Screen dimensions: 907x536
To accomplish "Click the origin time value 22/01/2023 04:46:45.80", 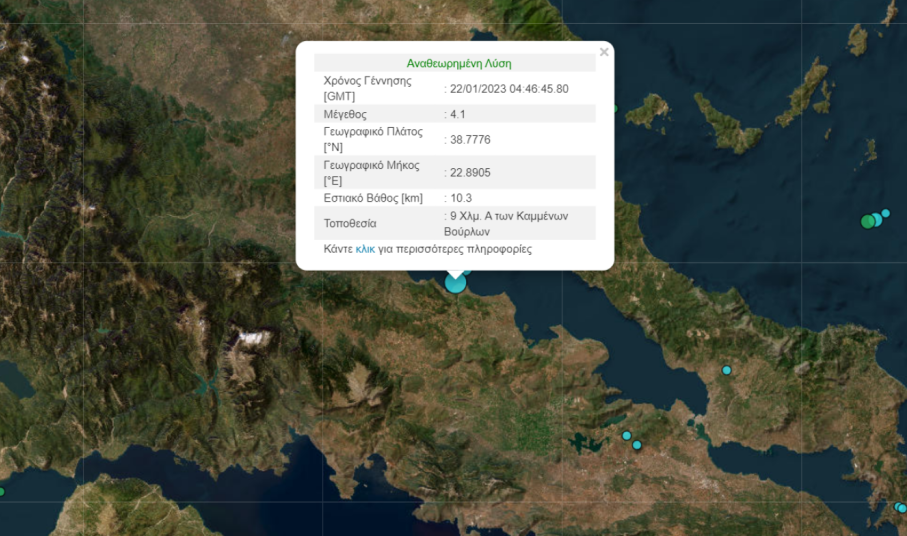I will coord(509,88).
